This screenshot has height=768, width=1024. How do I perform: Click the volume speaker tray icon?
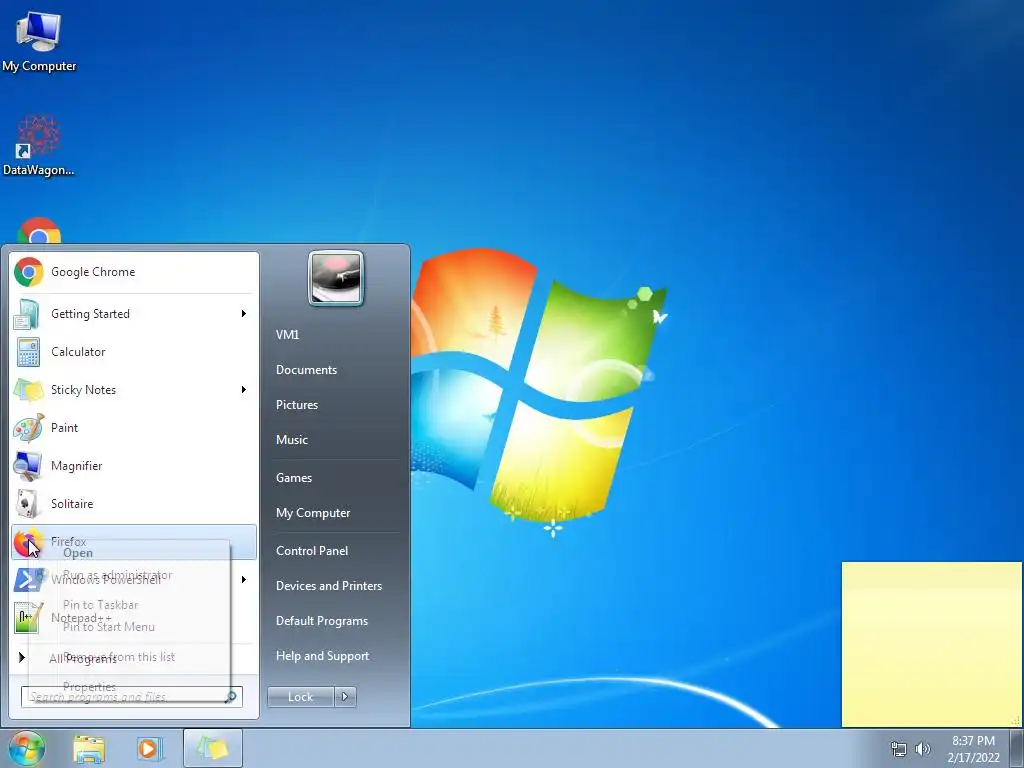922,749
